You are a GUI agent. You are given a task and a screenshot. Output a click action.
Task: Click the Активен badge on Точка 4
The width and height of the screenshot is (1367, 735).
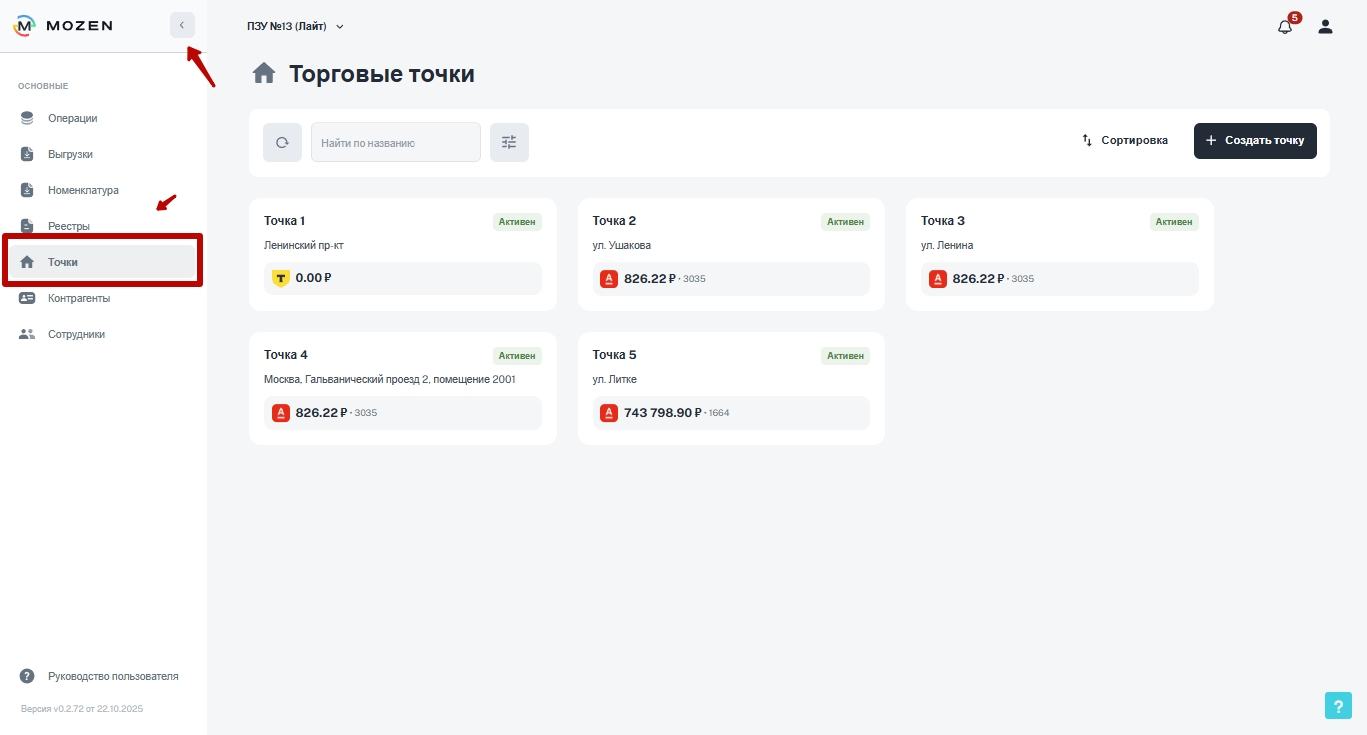(x=517, y=356)
